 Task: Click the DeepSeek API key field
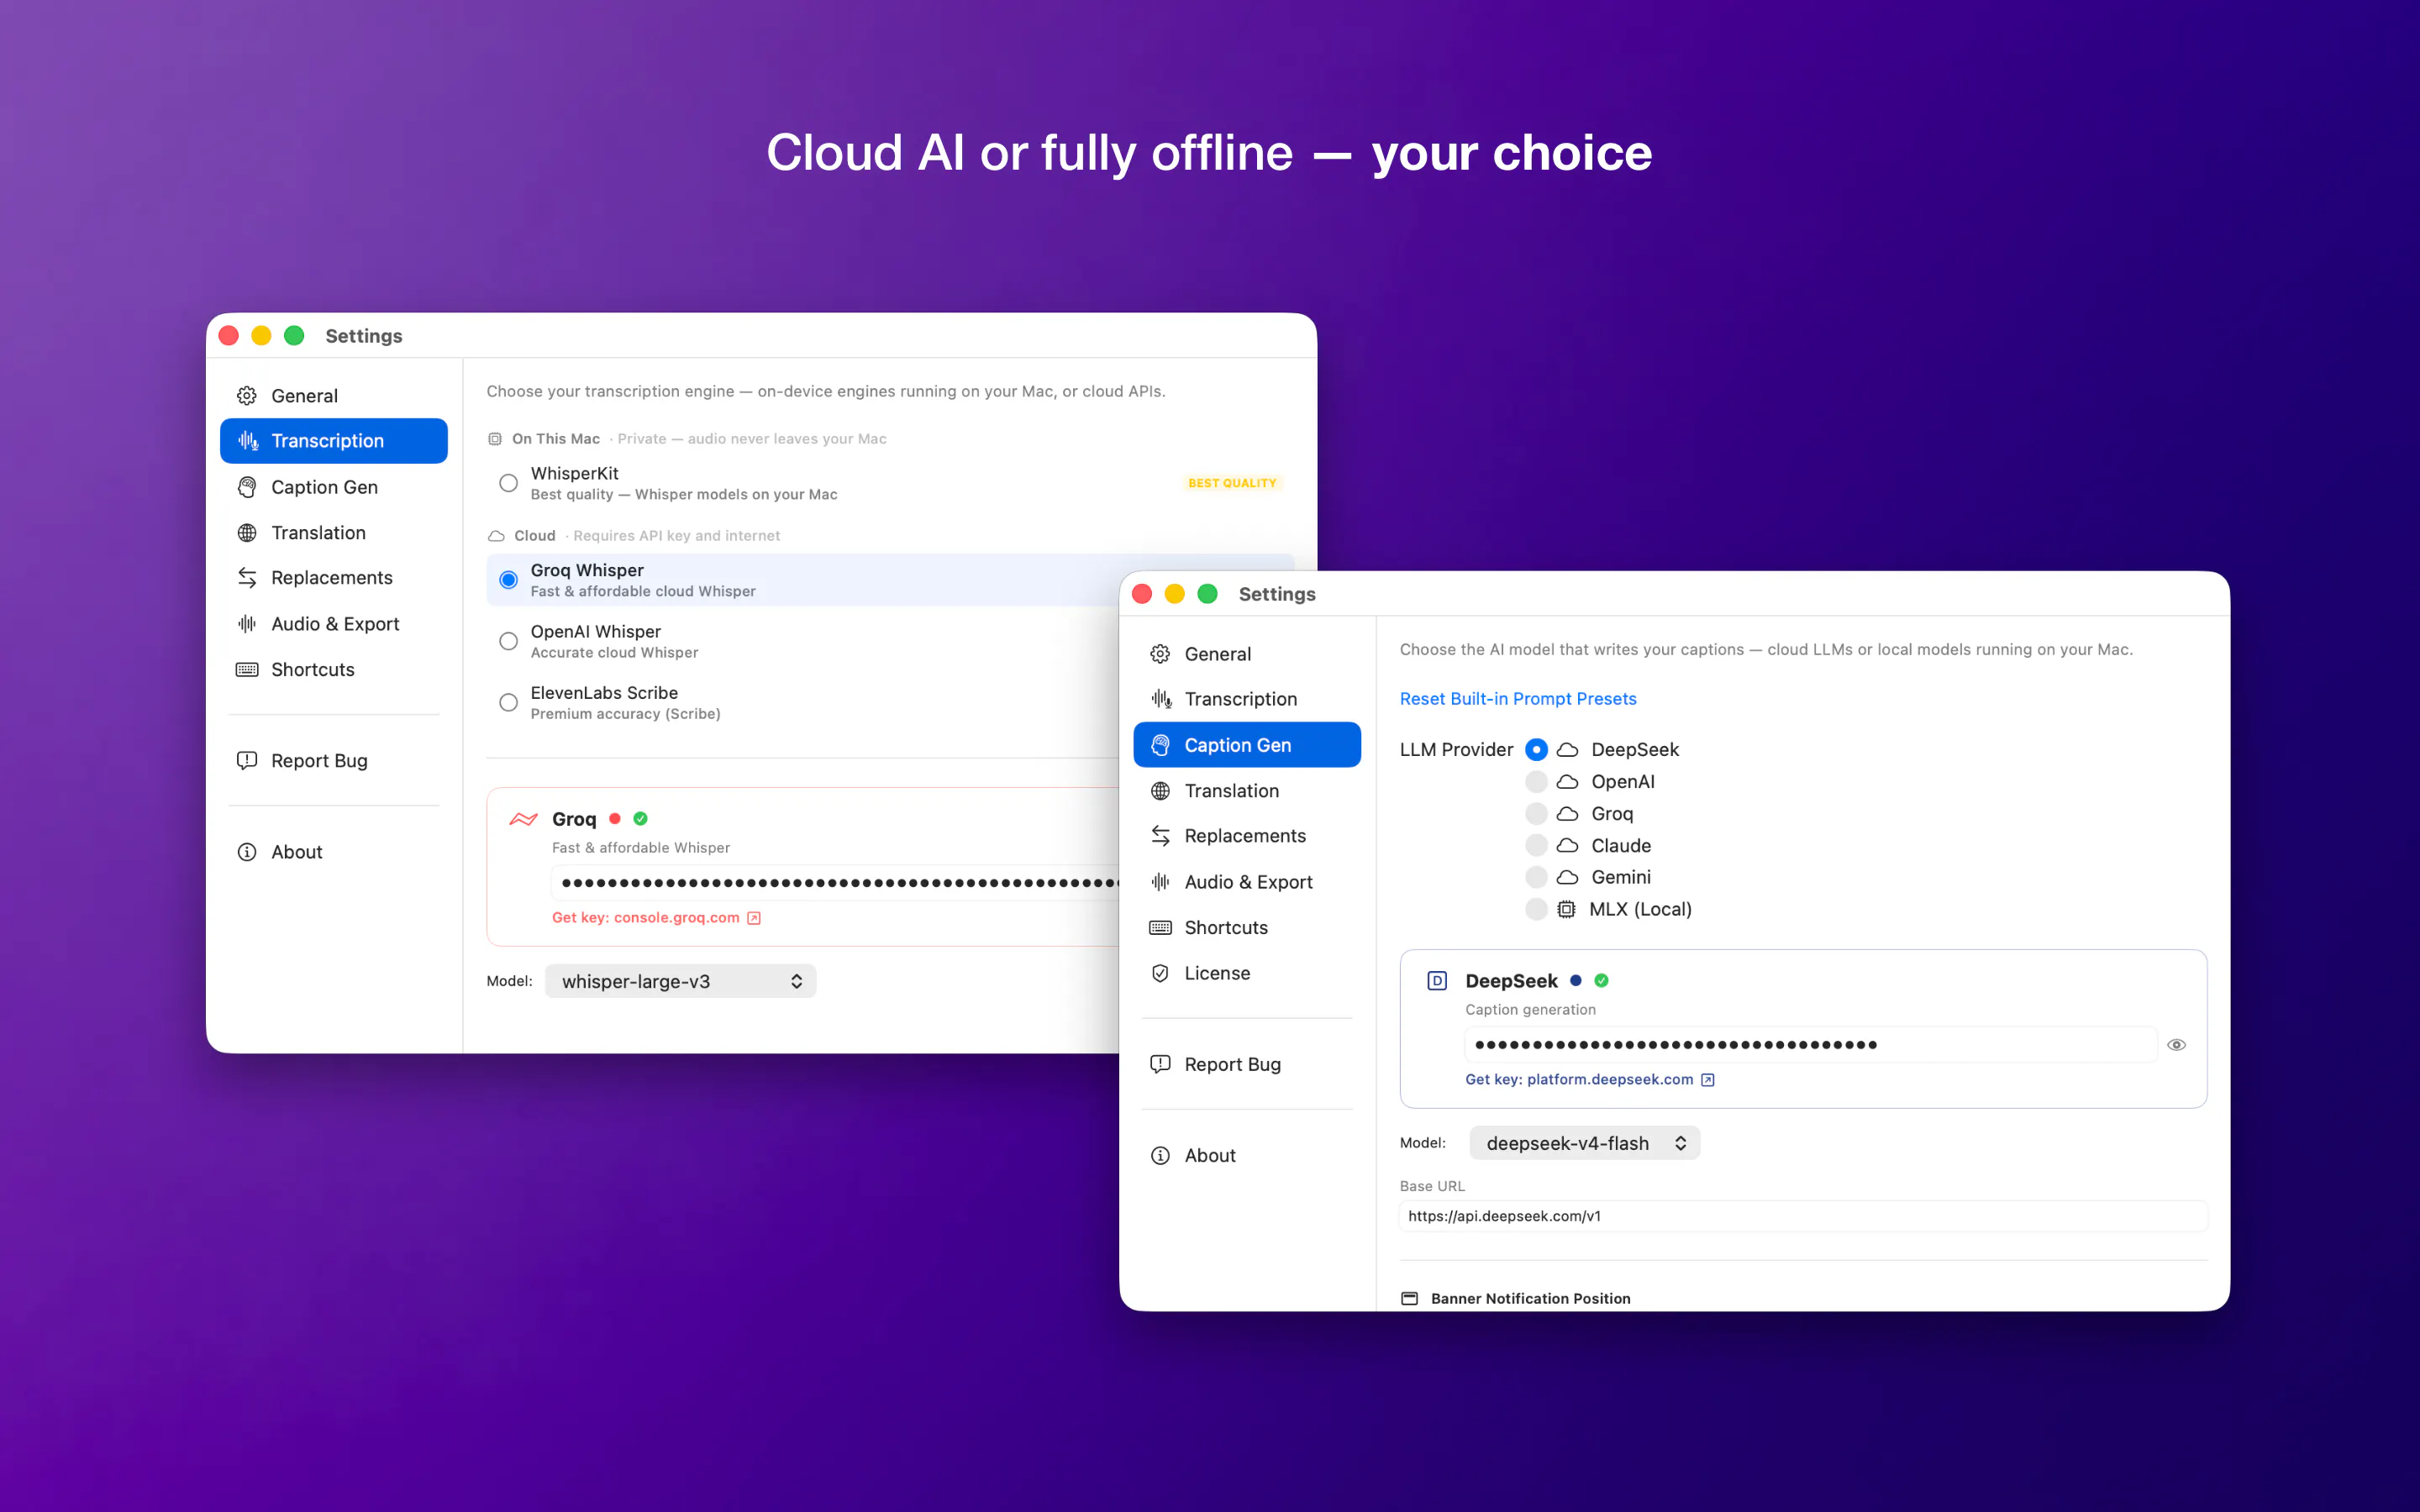click(x=1810, y=1044)
